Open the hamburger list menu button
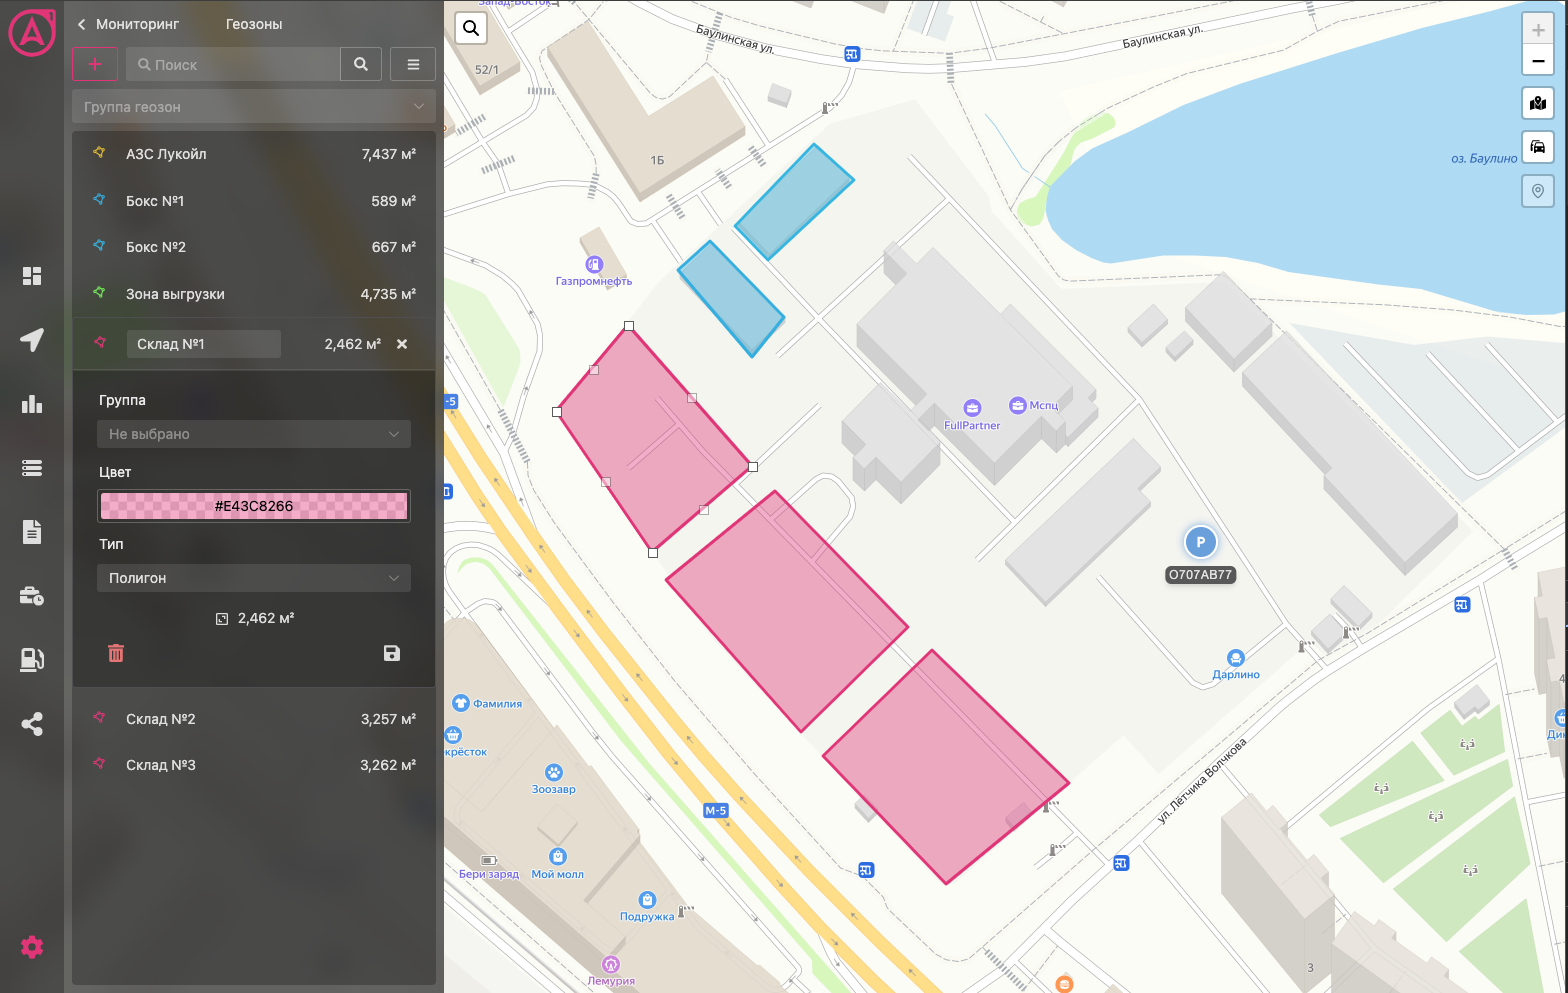The height and width of the screenshot is (993, 1568). tap(413, 64)
